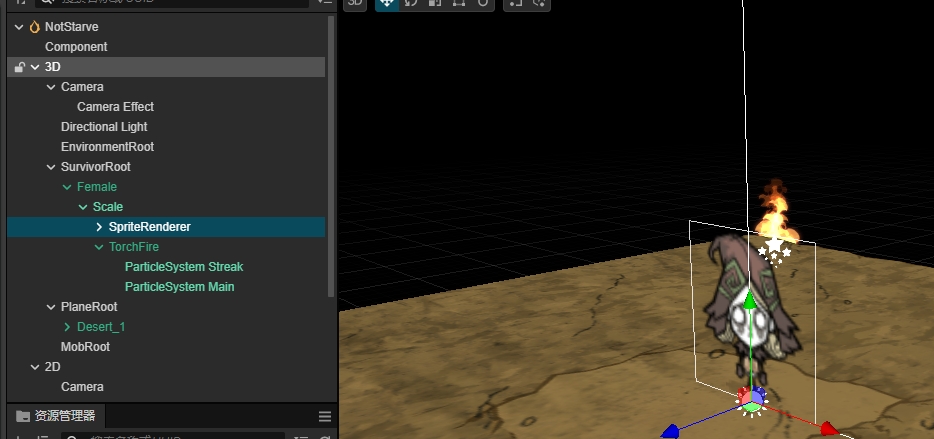Toggle the 3D view mode button
The height and width of the screenshot is (439, 934).
354,3
